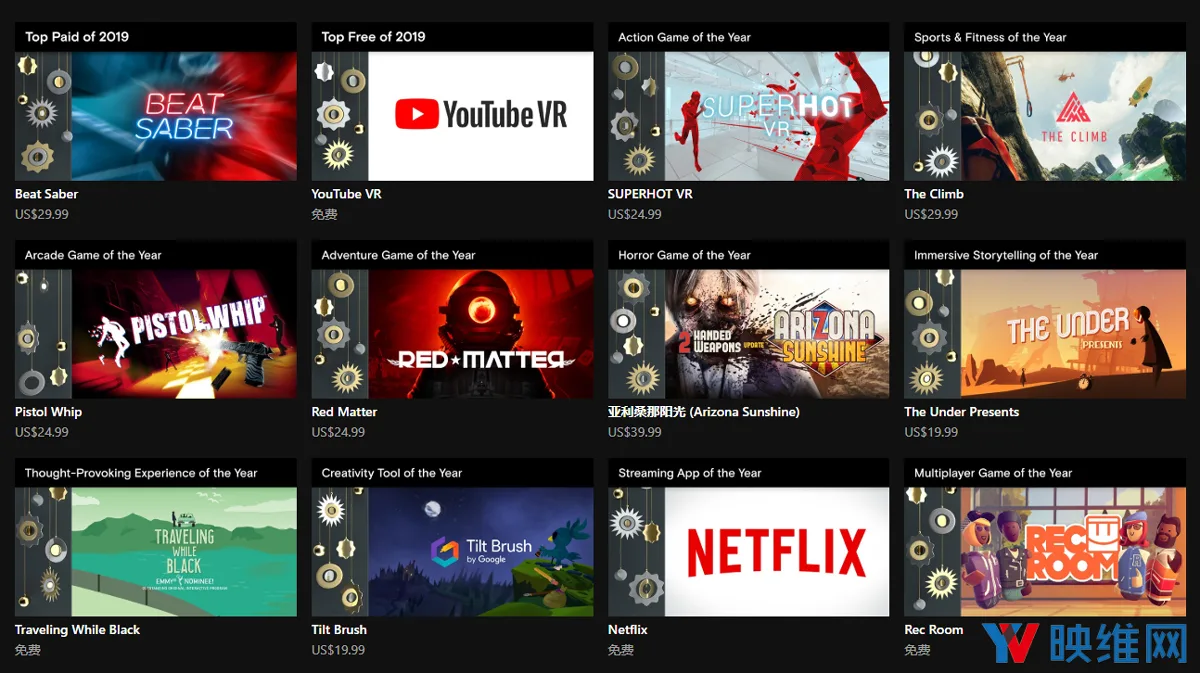Select 'Horror Game of the Year' heading
This screenshot has height=673, width=1200.
click(x=684, y=255)
